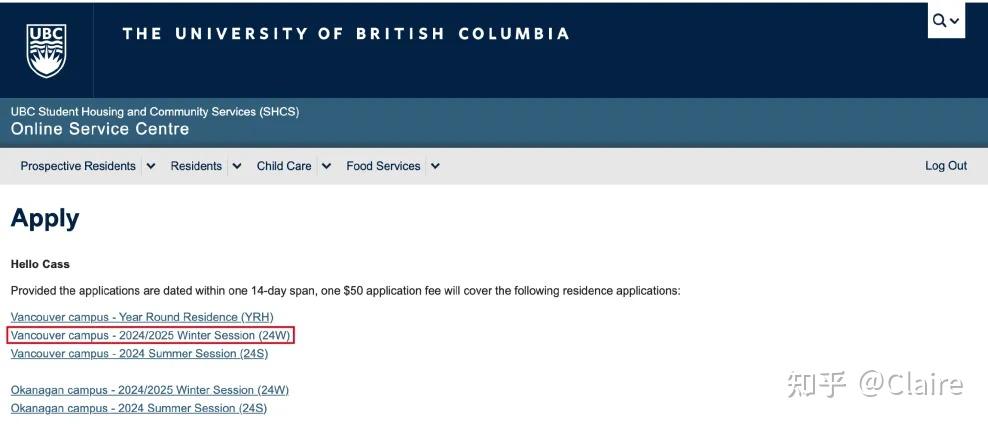Open Vancouver Year Round Residence (YRH) application
The image size is (988, 424).
pyautogui.click(x=142, y=317)
